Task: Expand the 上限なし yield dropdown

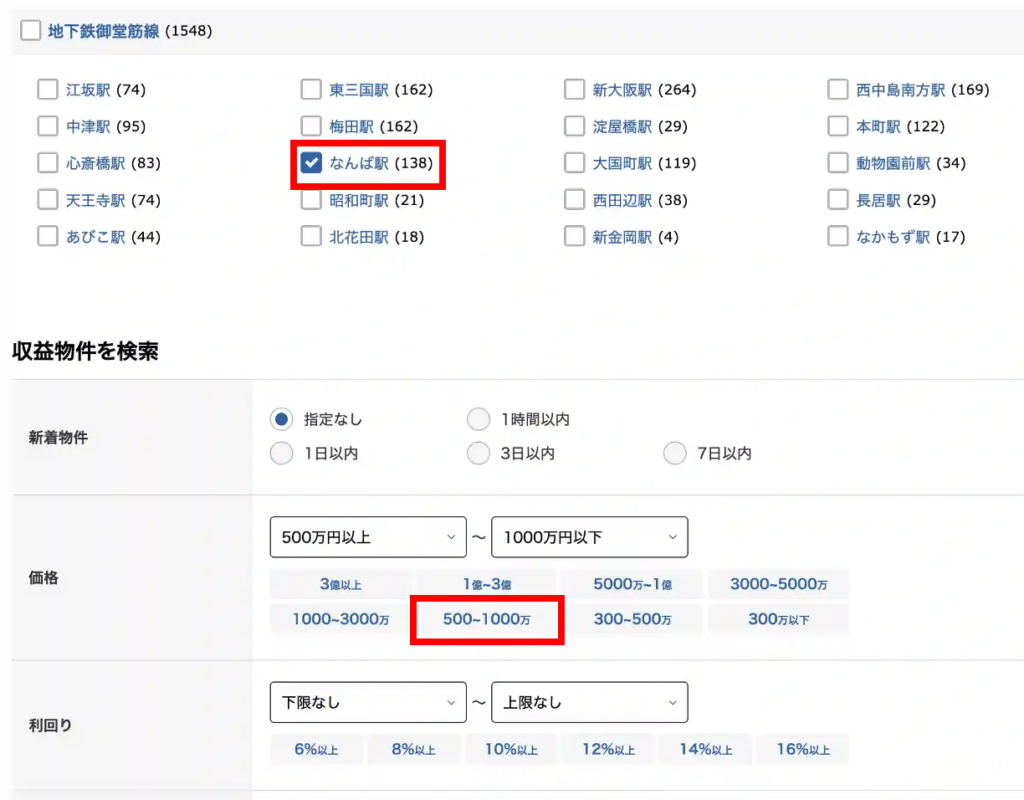Action: coord(589,702)
